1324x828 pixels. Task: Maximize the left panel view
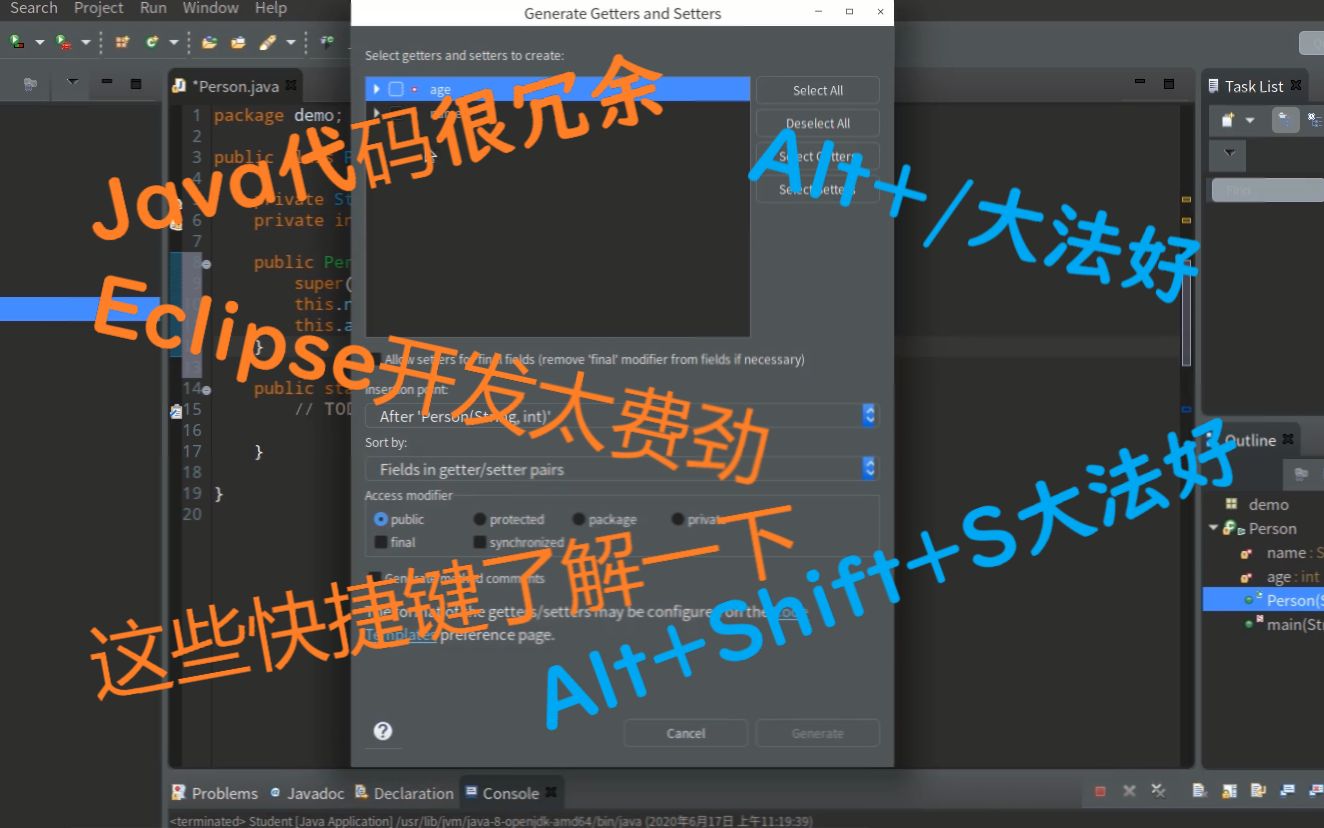[x=136, y=83]
